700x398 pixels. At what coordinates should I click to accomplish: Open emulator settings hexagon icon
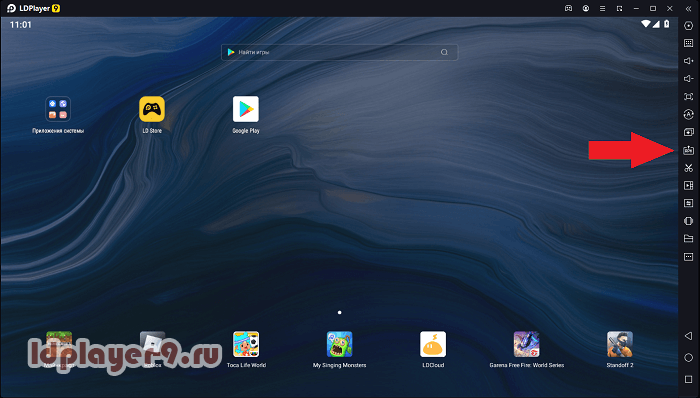[688, 26]
